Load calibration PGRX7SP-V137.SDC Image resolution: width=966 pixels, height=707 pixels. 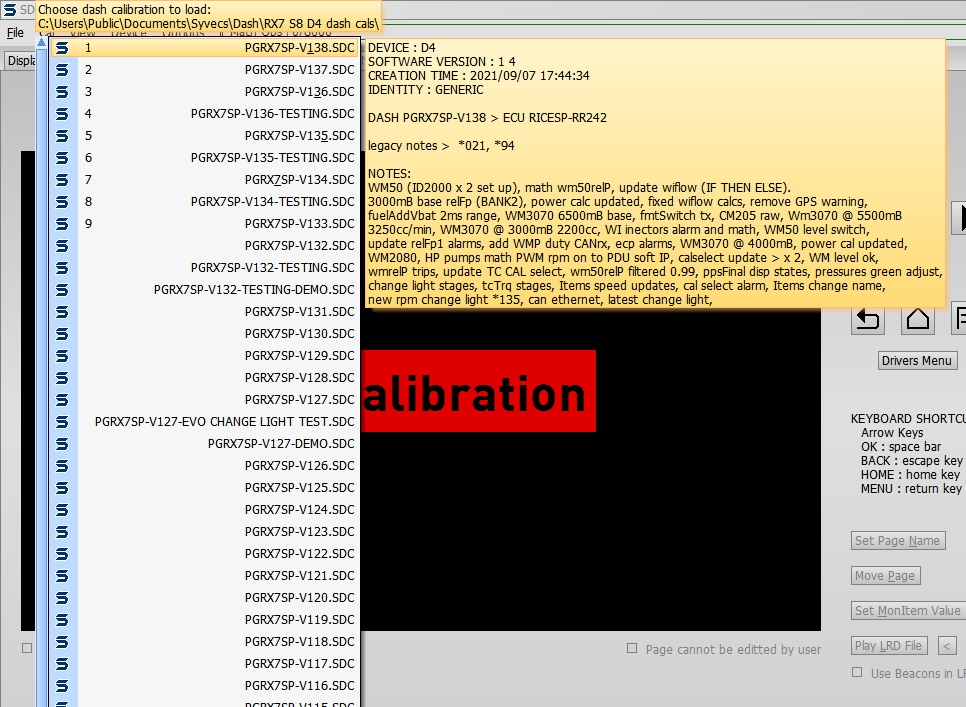coord(299,70)
